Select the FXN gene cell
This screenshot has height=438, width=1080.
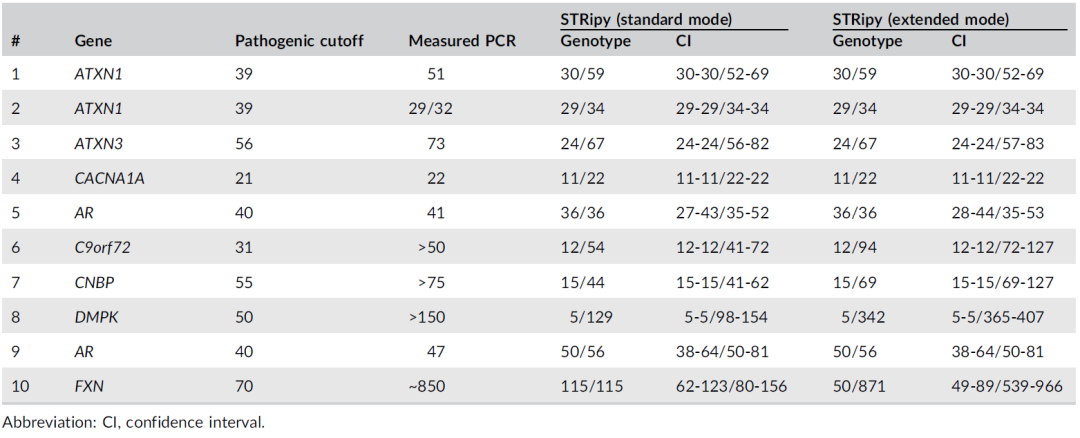point(89,386)
